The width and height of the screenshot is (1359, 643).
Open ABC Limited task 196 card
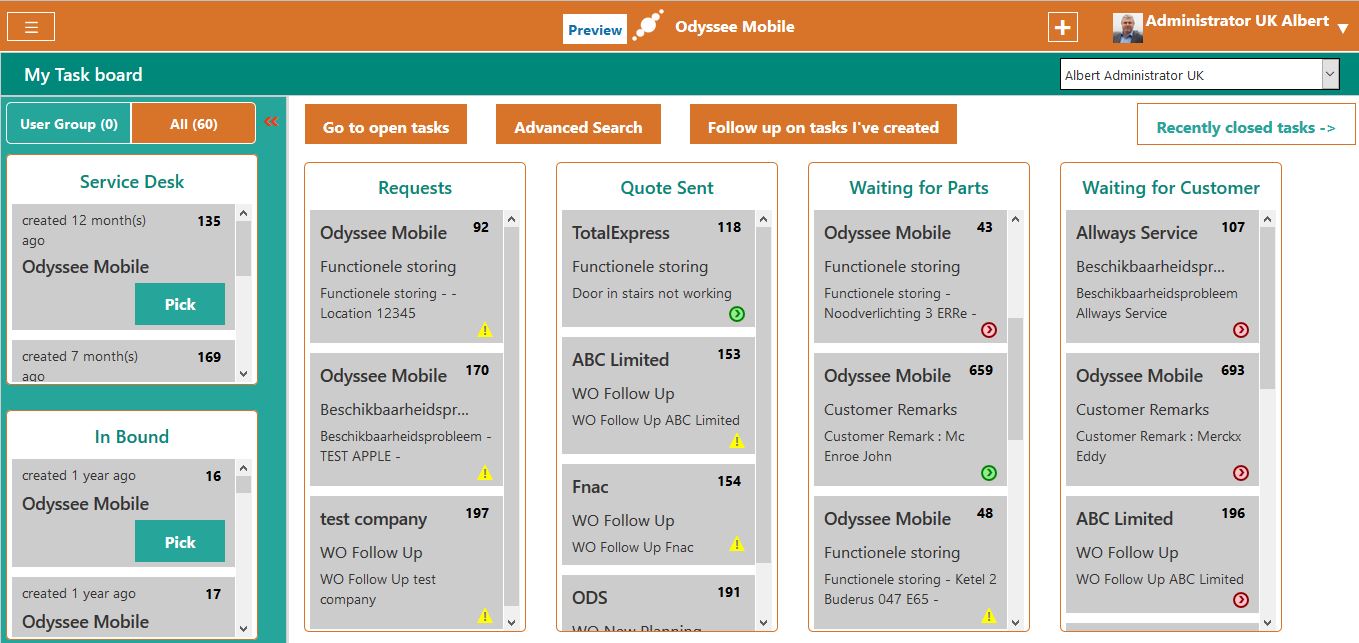[x=1162, y=553]
